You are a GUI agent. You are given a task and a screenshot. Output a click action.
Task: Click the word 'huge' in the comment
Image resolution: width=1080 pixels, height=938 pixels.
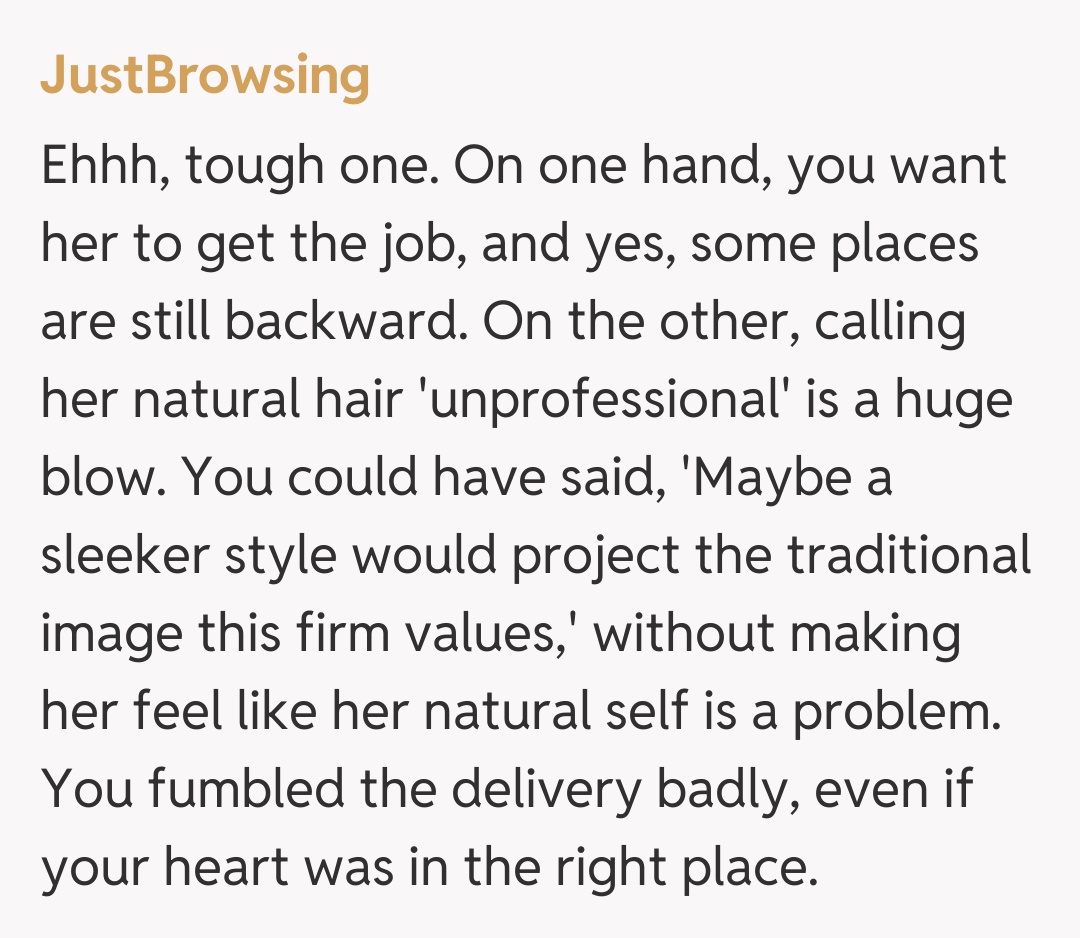[x=953, y=400]
